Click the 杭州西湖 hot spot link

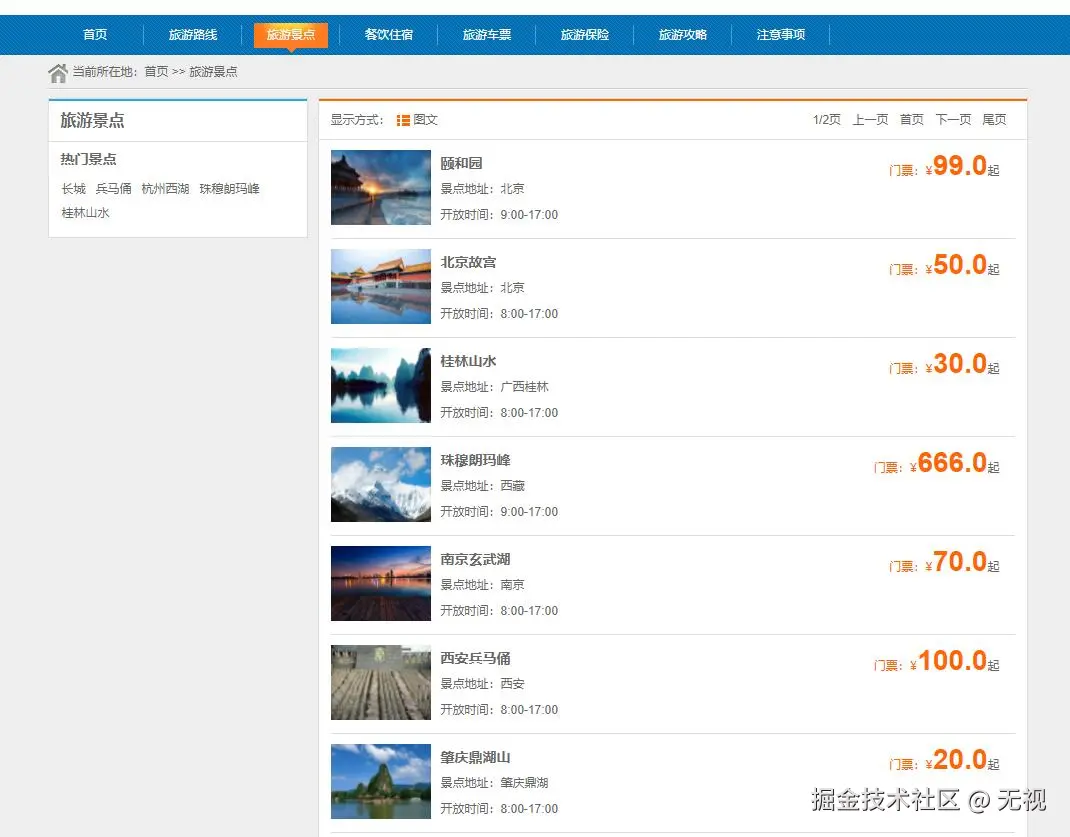click(165, 189)
